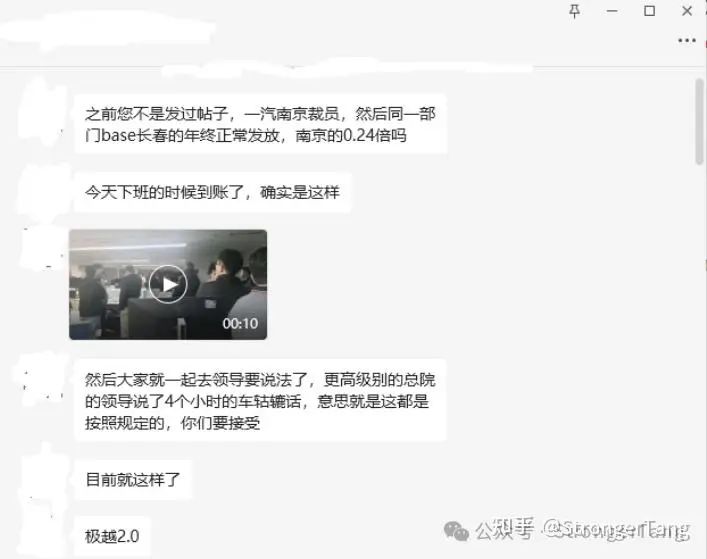The width and height of the screenshot is (707, 559).
Task: Open the three-dots chat info menu
Action: pos(687,41)
